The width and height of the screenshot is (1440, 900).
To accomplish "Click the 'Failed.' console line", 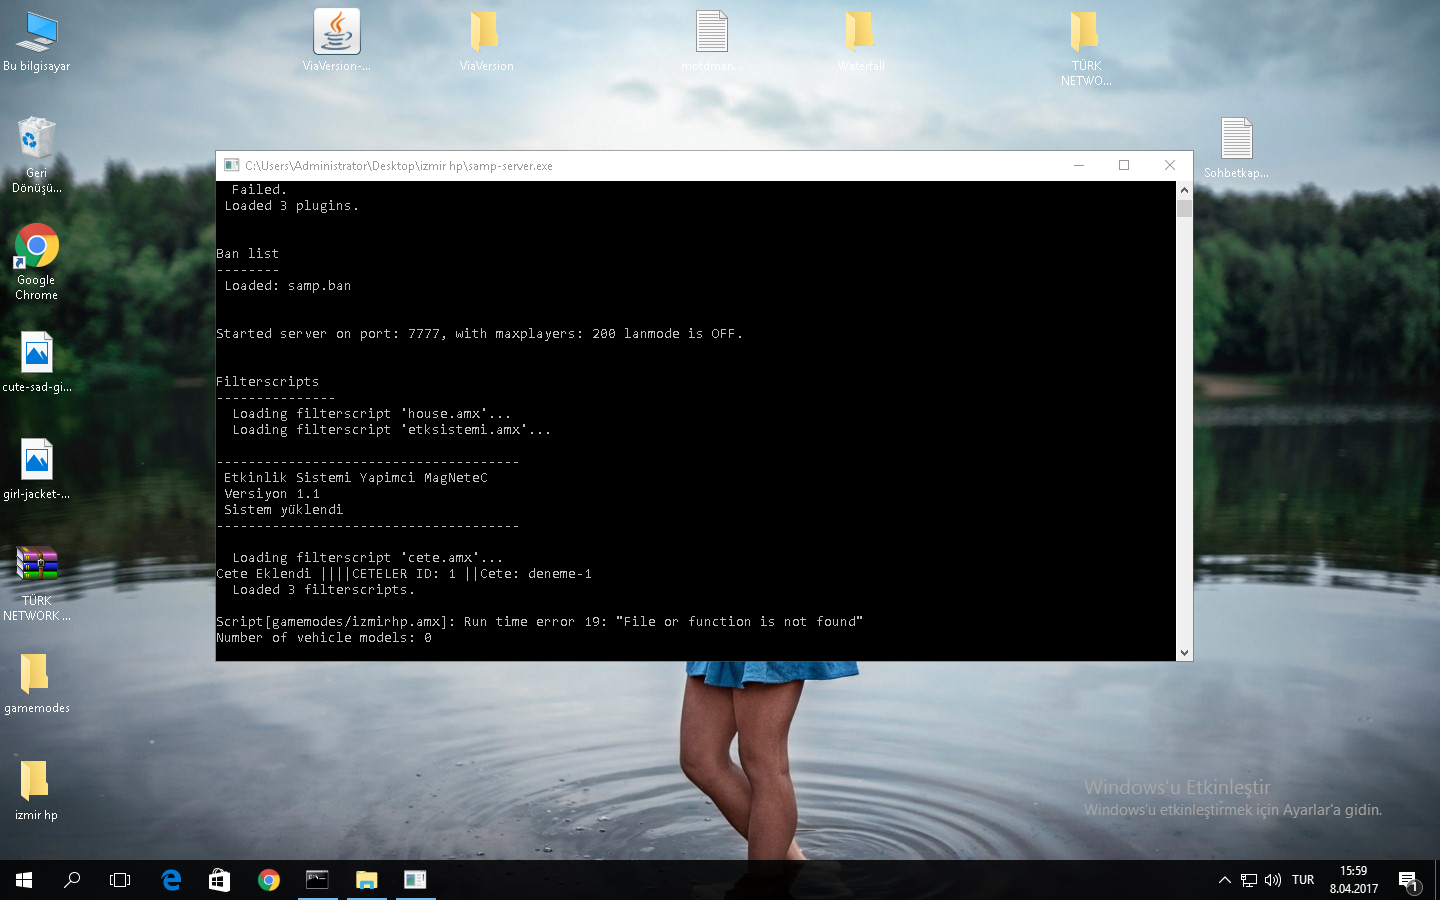I will tap(259, 190).
